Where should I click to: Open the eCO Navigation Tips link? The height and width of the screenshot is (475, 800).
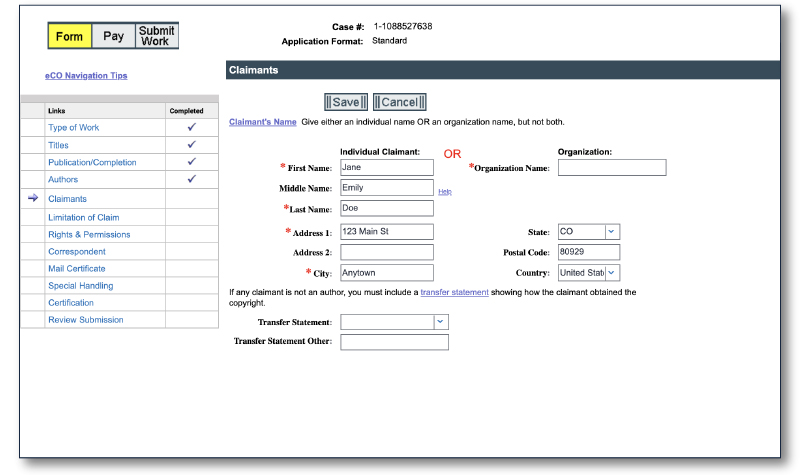point(86,76)
